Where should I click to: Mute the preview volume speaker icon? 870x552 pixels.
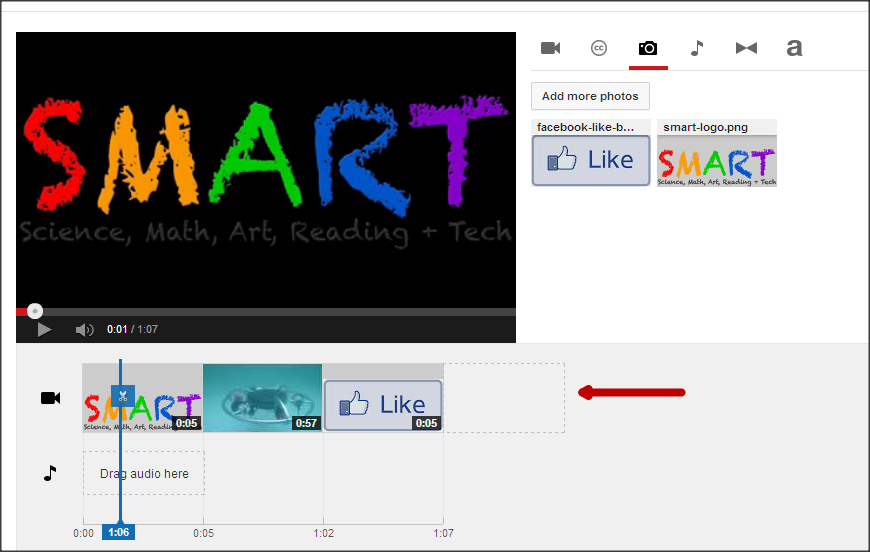pyautogui.click(x=84, y=330)
